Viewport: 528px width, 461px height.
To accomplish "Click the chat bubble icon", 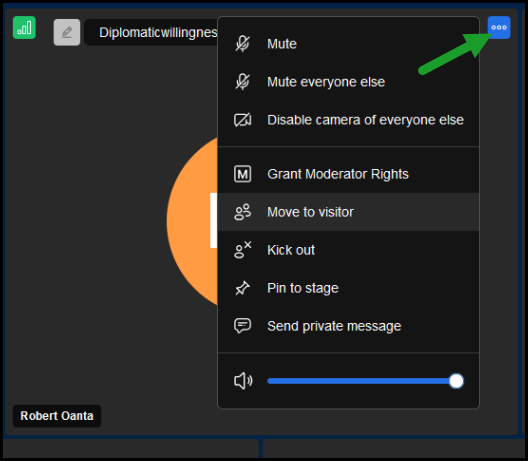I will tap(242, 326).
